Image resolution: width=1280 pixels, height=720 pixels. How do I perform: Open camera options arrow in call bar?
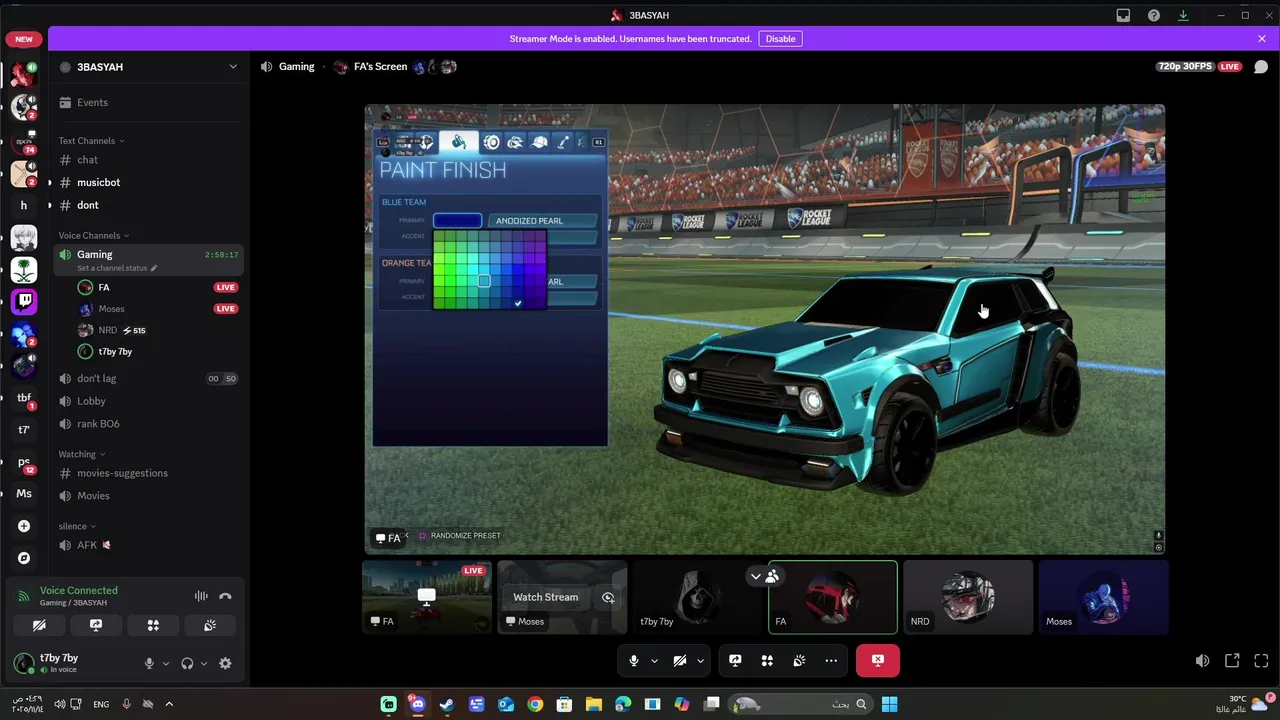(x=700, y=660)
